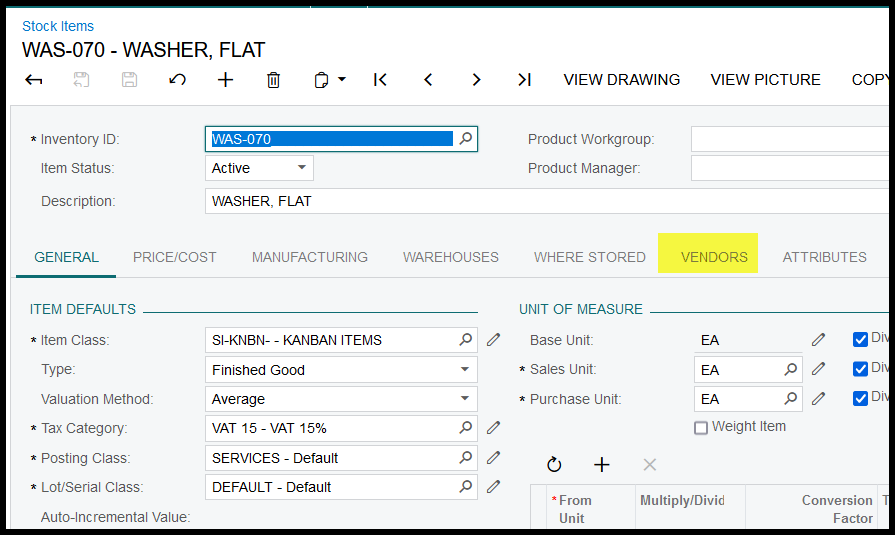Toggle the checkbox beside Purchase Unit
Viewport: 895px width, 535px height.
[x=860, y=398]
